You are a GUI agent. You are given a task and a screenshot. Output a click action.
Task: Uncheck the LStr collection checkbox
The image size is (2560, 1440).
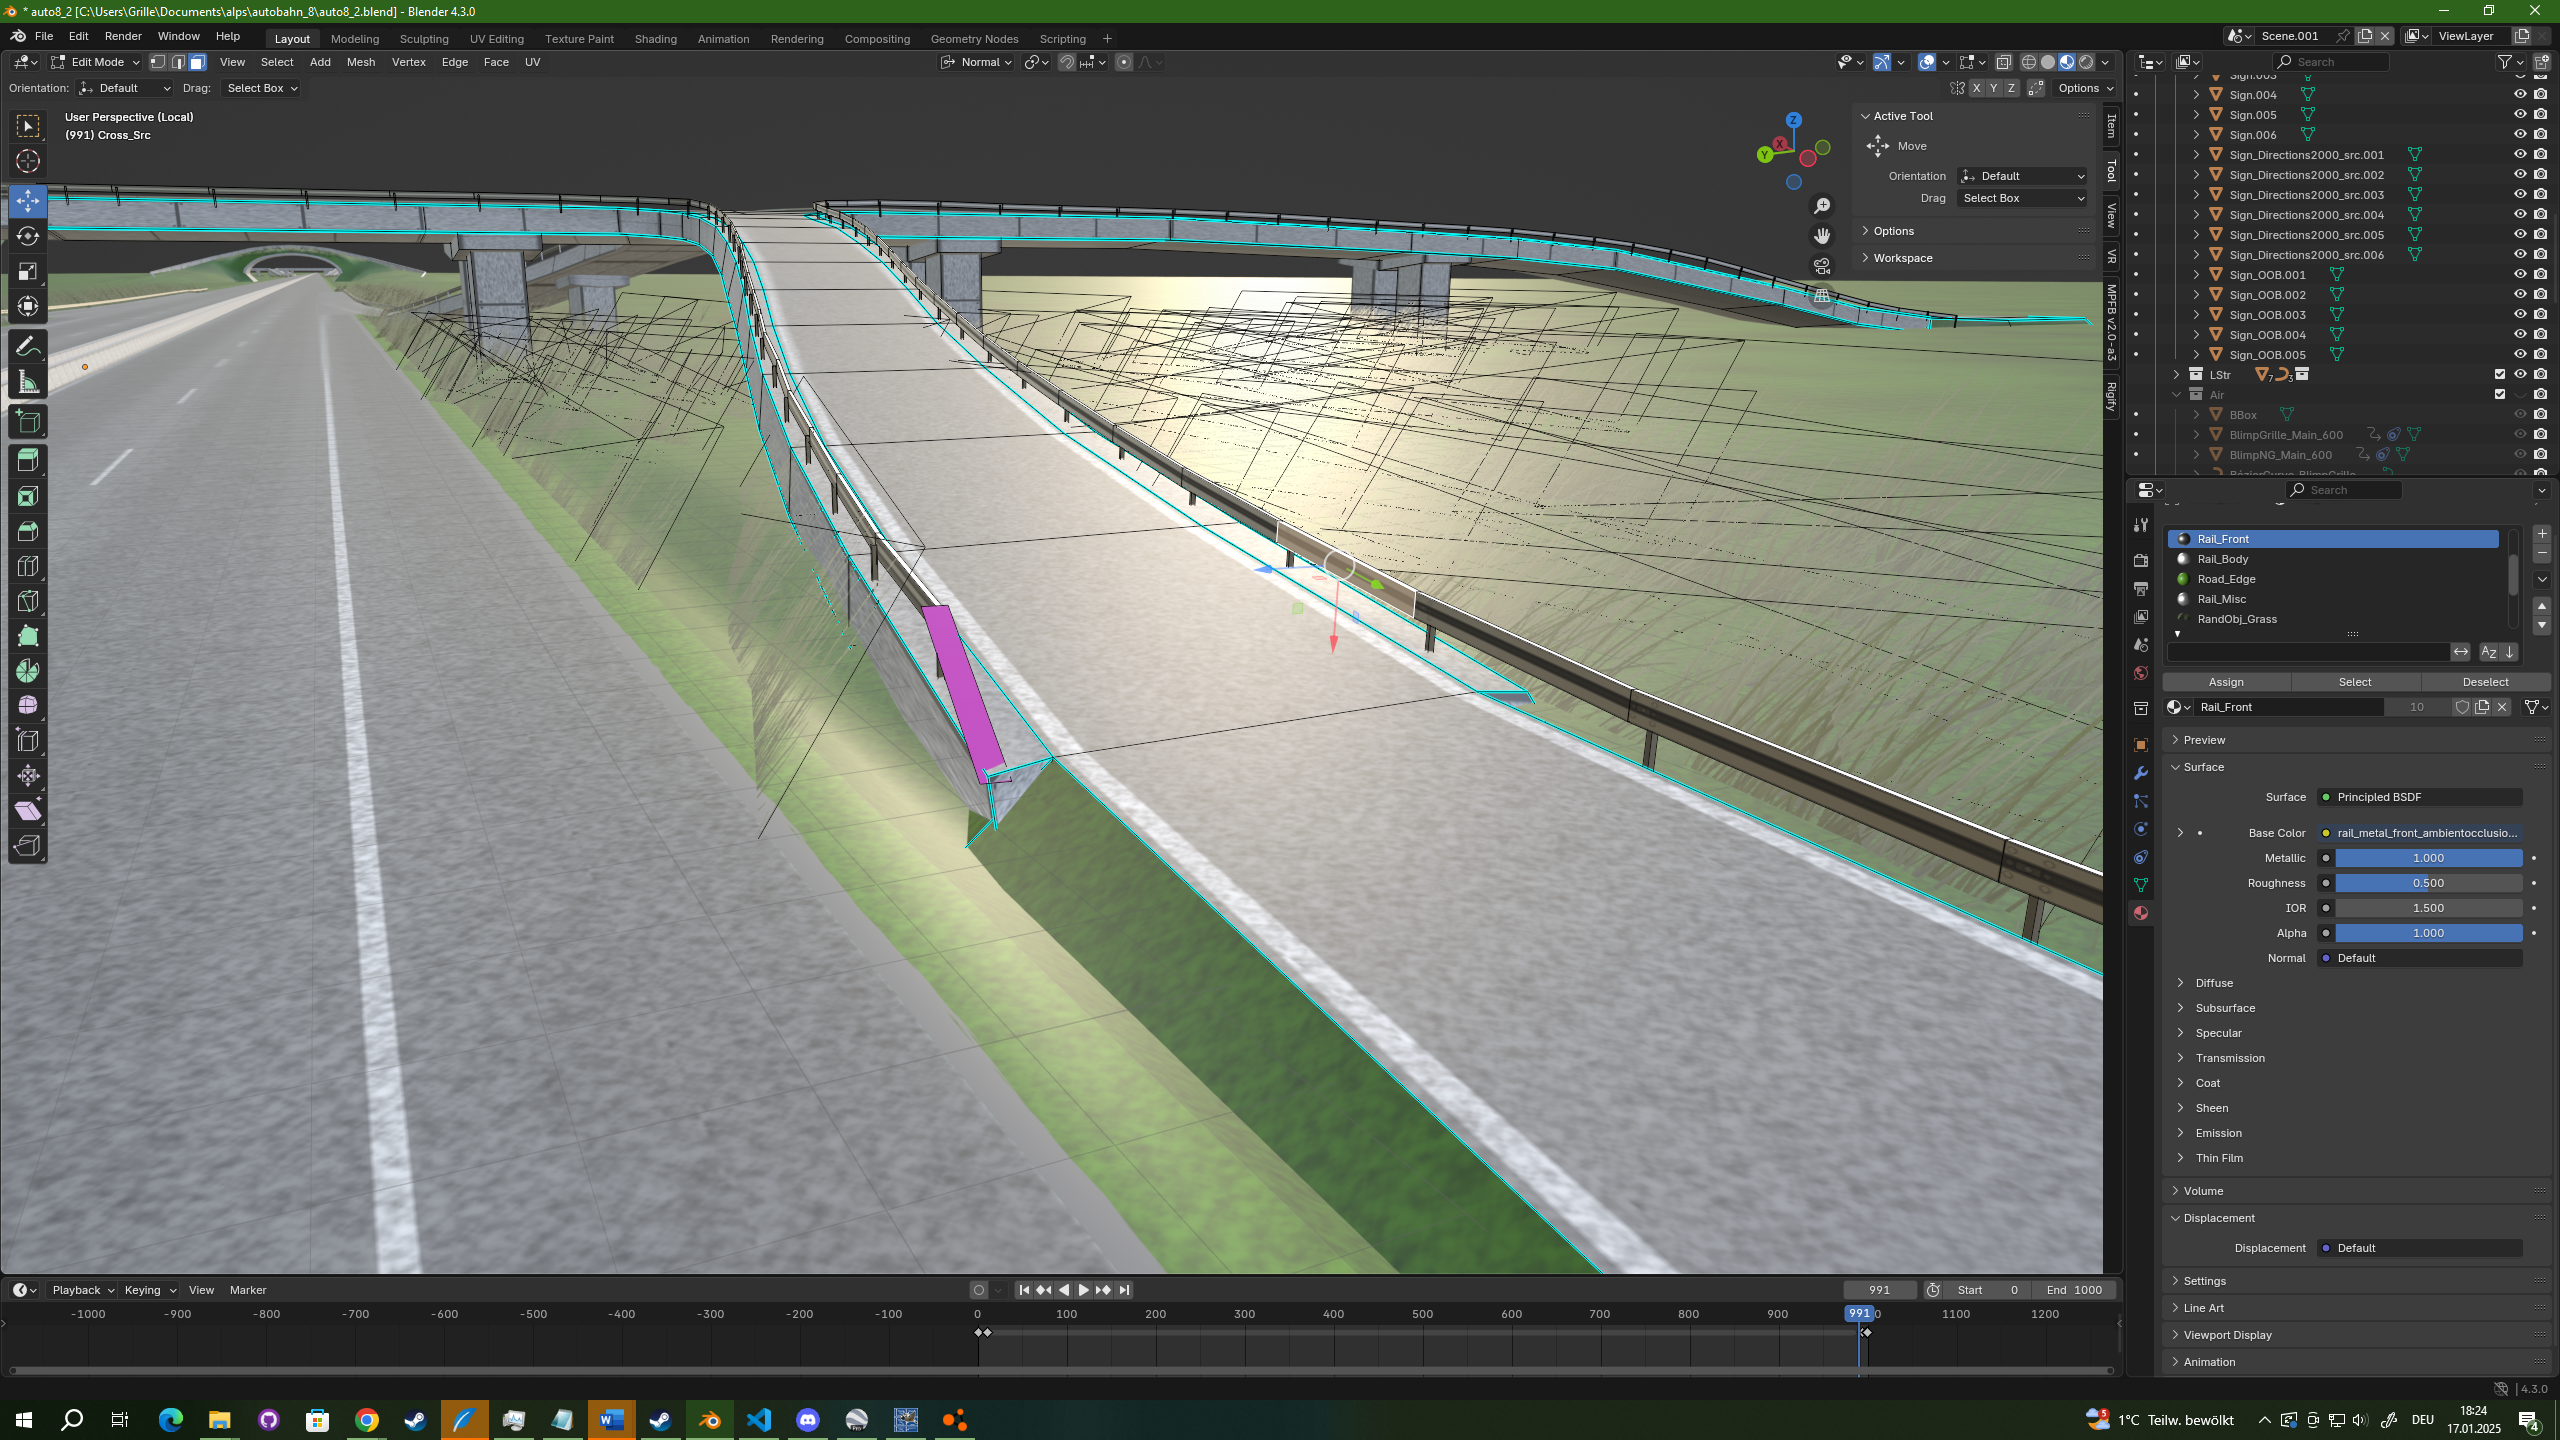pyautogui.click(x=2500, y=375)
